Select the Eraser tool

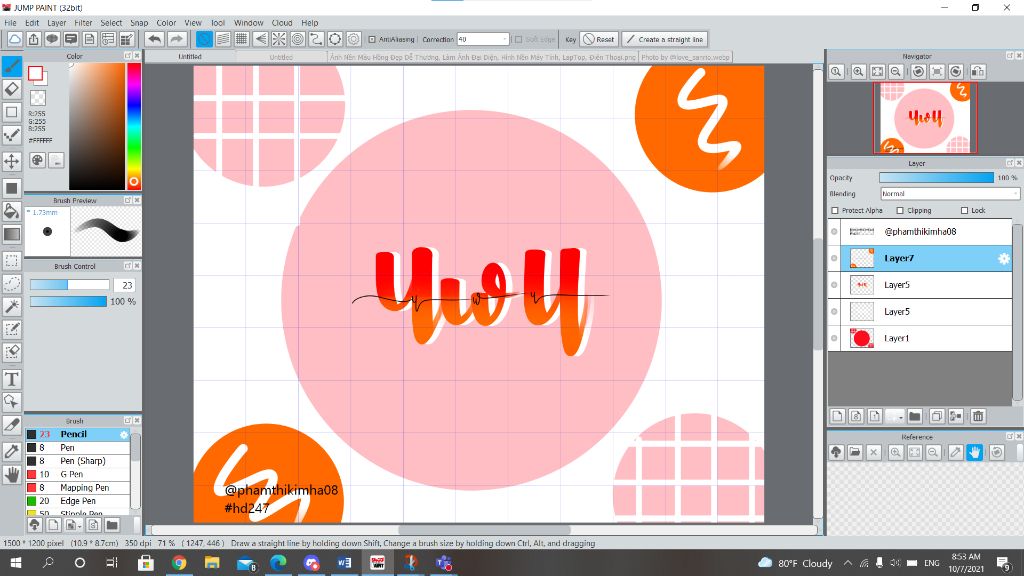click(12, 89)
